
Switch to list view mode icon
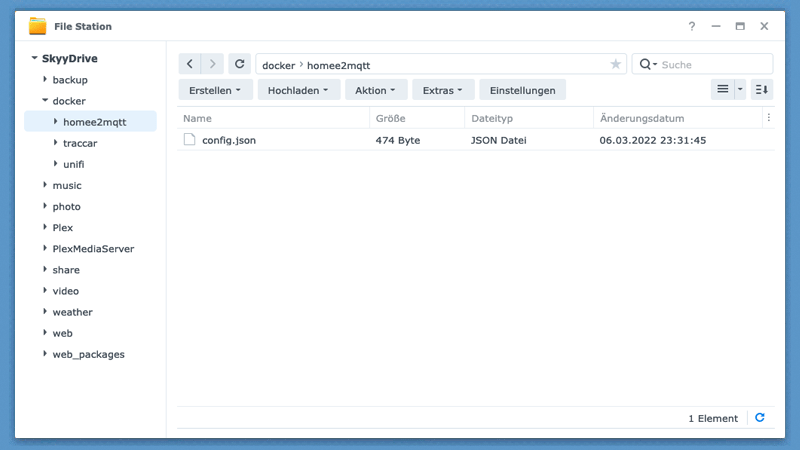click(722, 90)
